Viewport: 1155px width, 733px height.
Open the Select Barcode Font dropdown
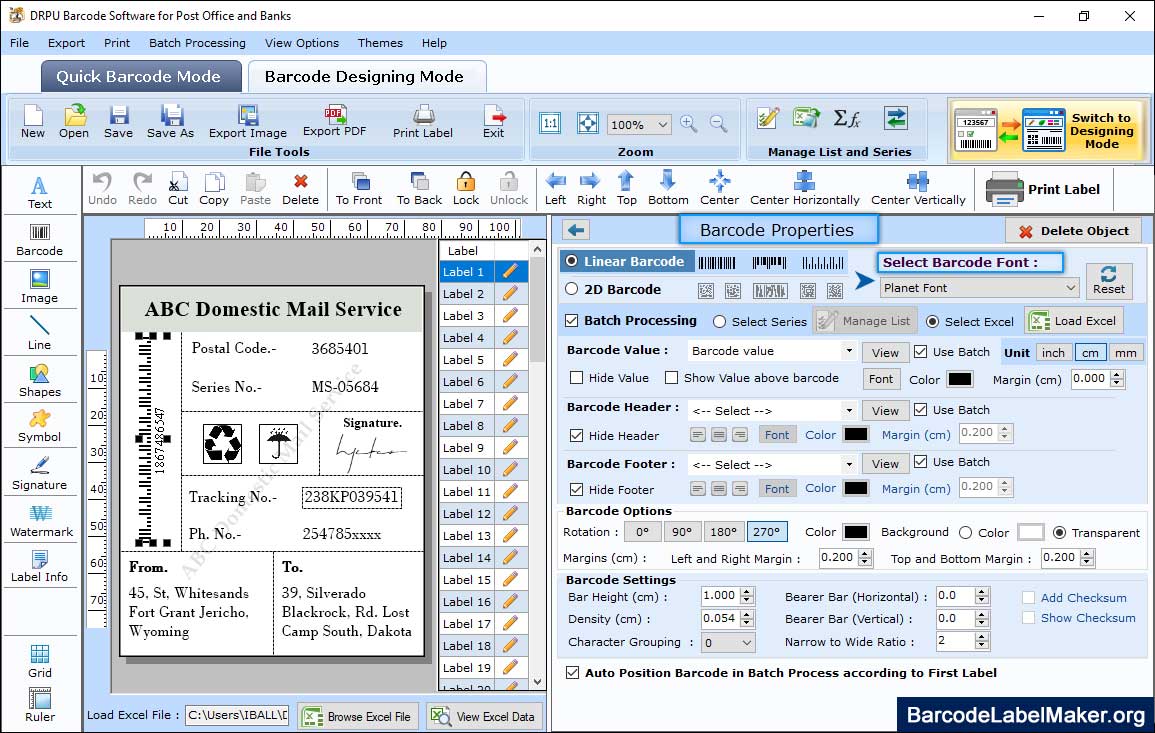coord(980,288)
